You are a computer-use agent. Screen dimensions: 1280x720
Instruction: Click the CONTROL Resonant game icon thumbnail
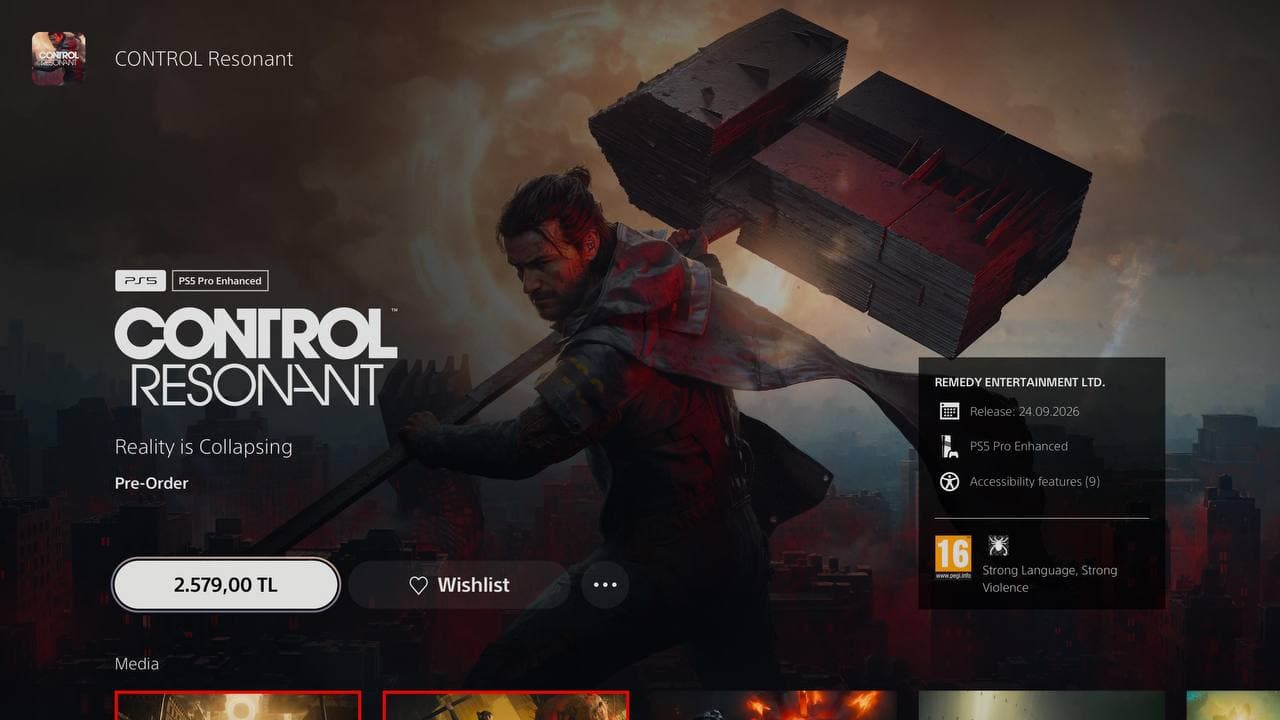(x=58, y=58)
